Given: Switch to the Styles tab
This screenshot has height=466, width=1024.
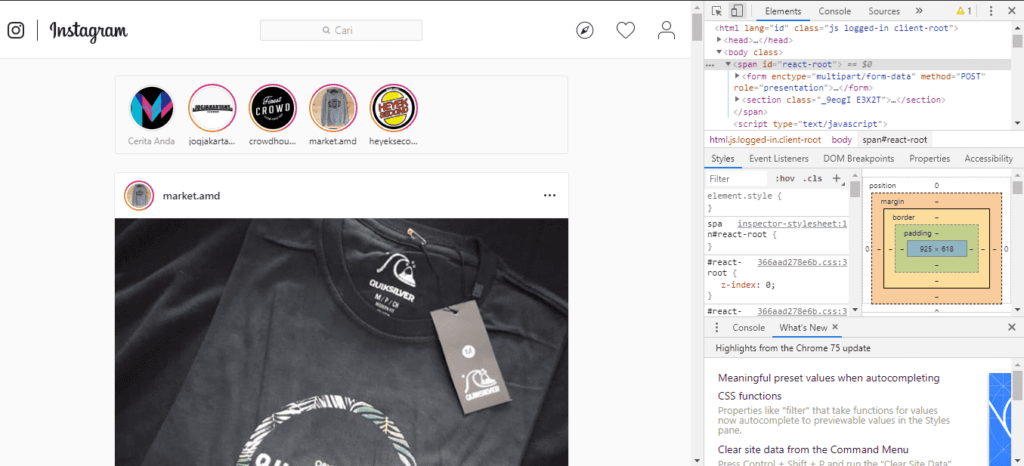Looking at the screenshot, I should click(x=723, y=159).
